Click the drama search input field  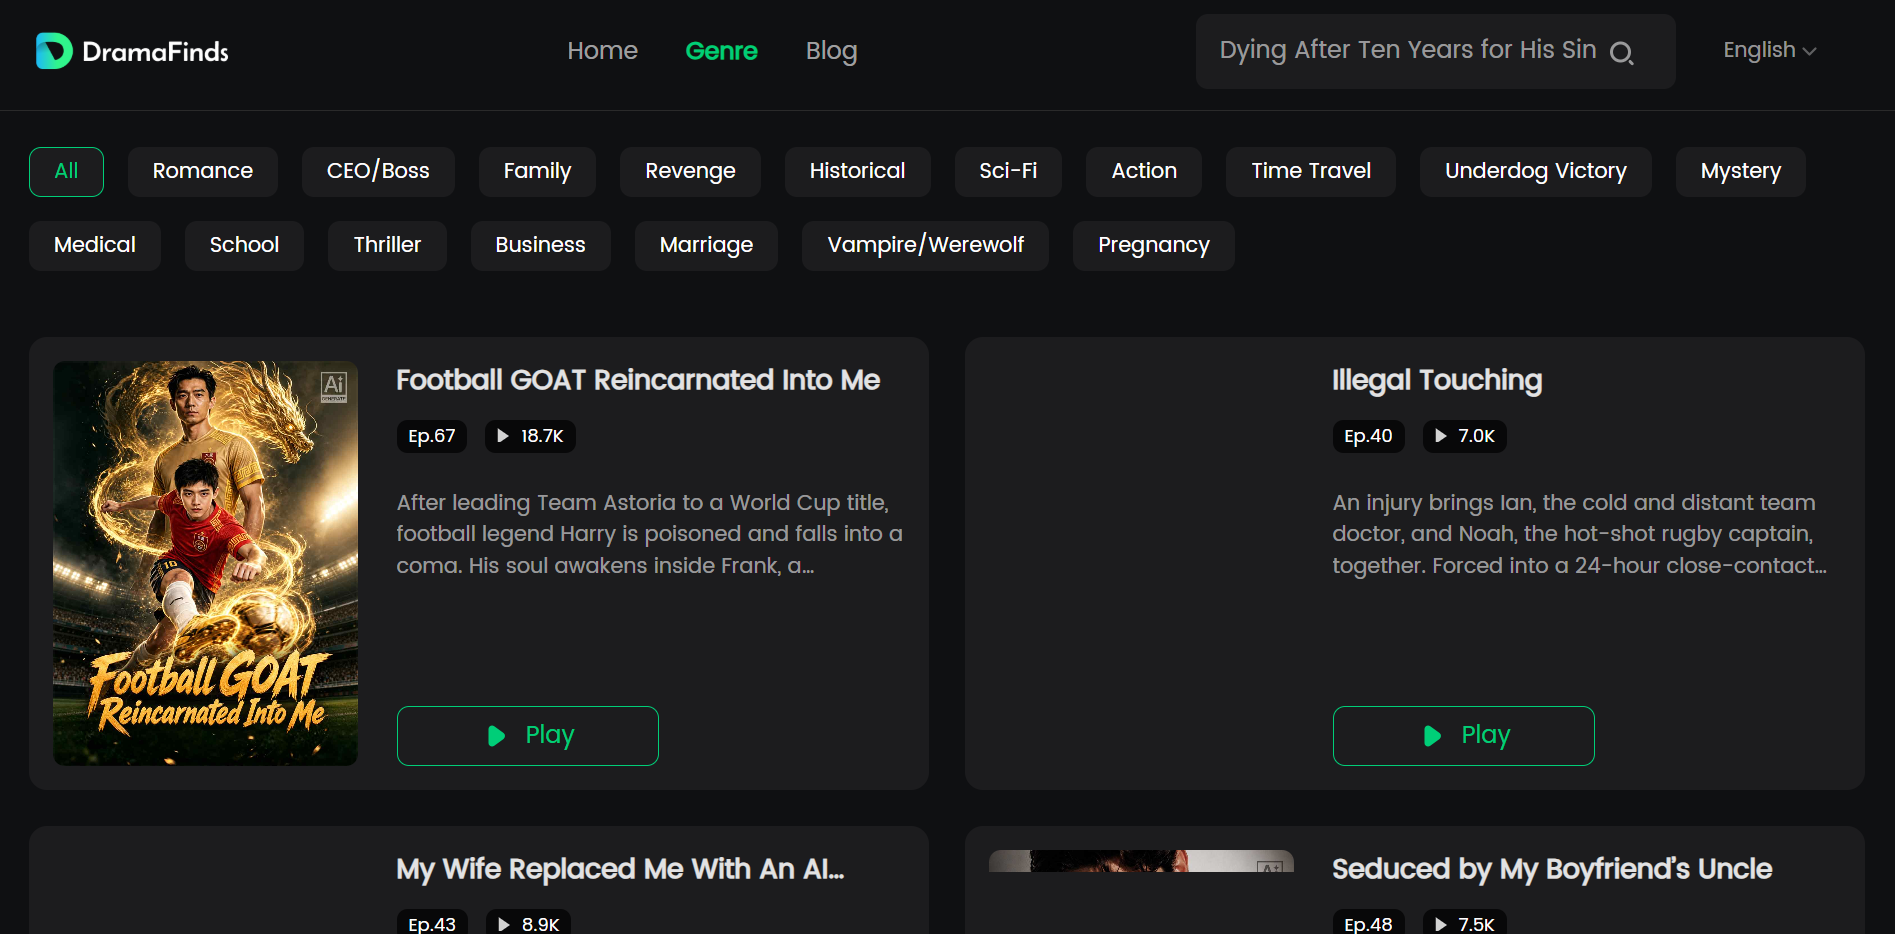coord(1408,51)
